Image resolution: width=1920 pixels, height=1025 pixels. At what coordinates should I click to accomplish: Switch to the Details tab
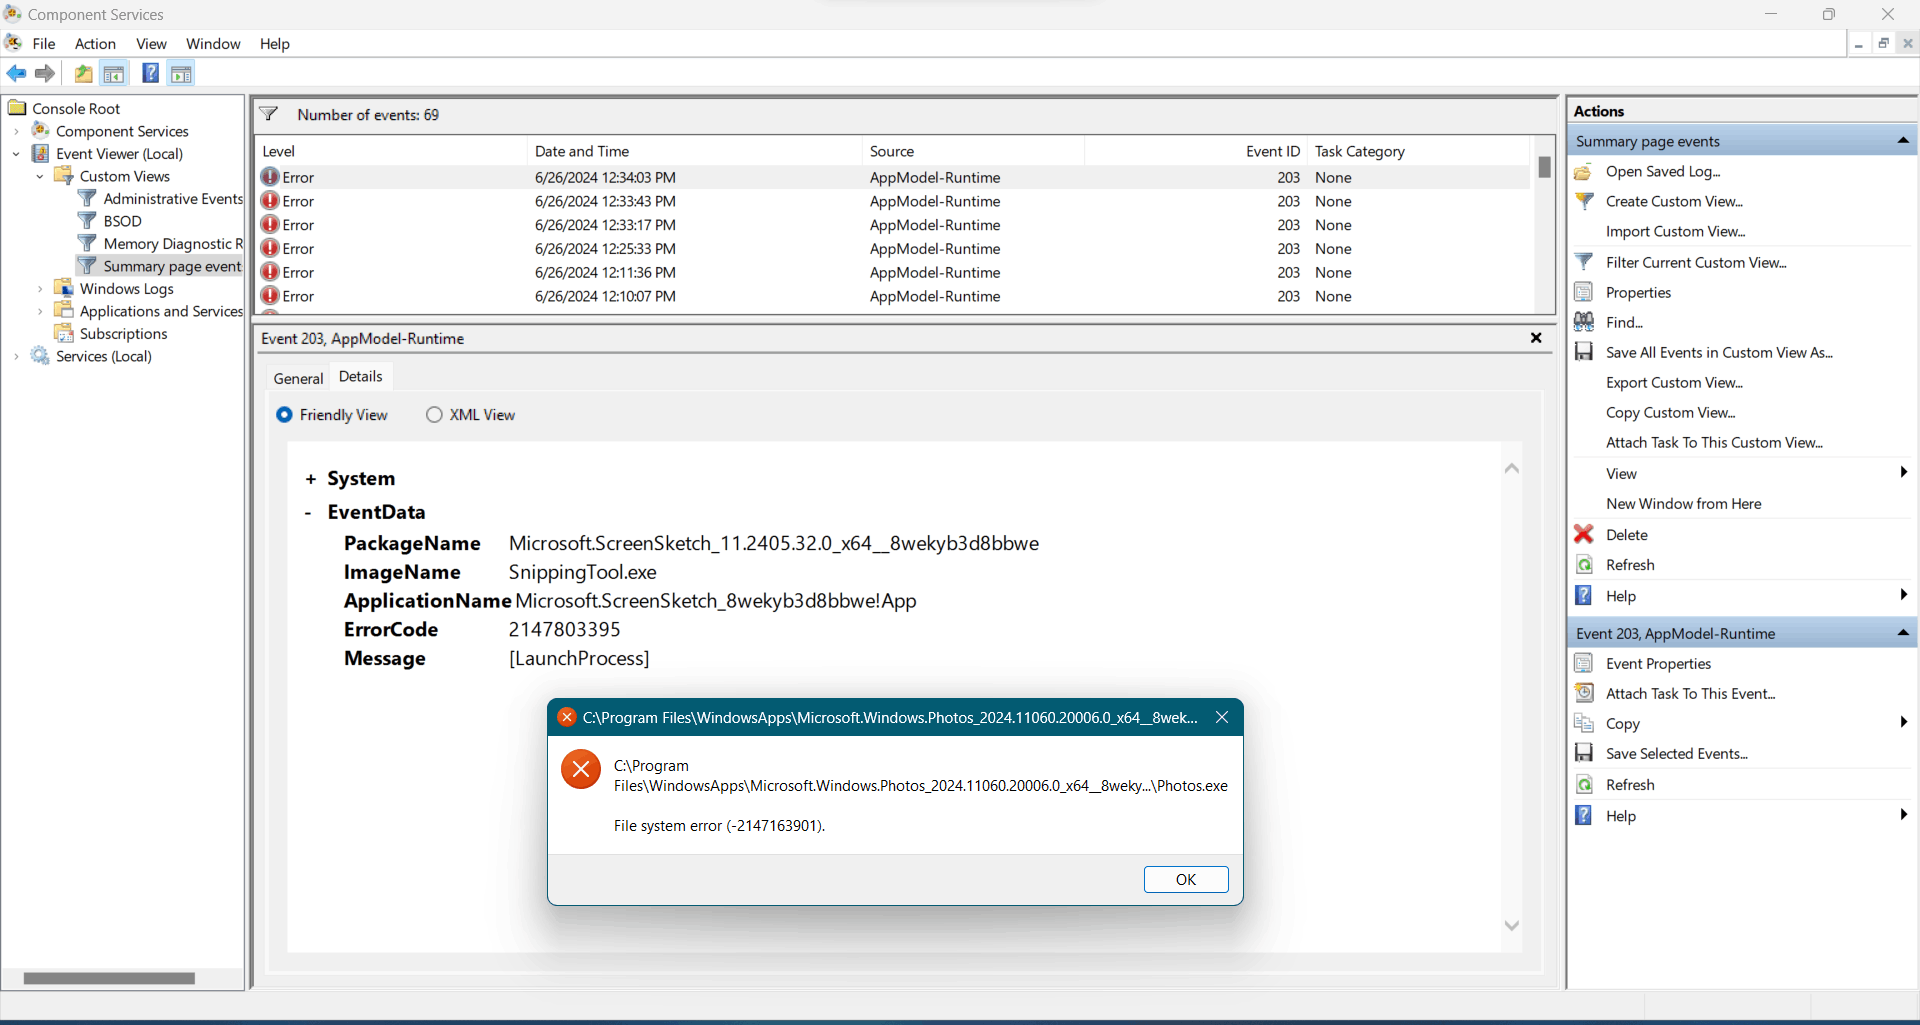[361, 376]
